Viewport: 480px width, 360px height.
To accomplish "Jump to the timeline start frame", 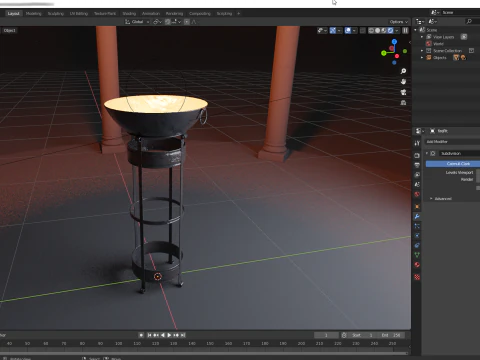I will [149, 335].
